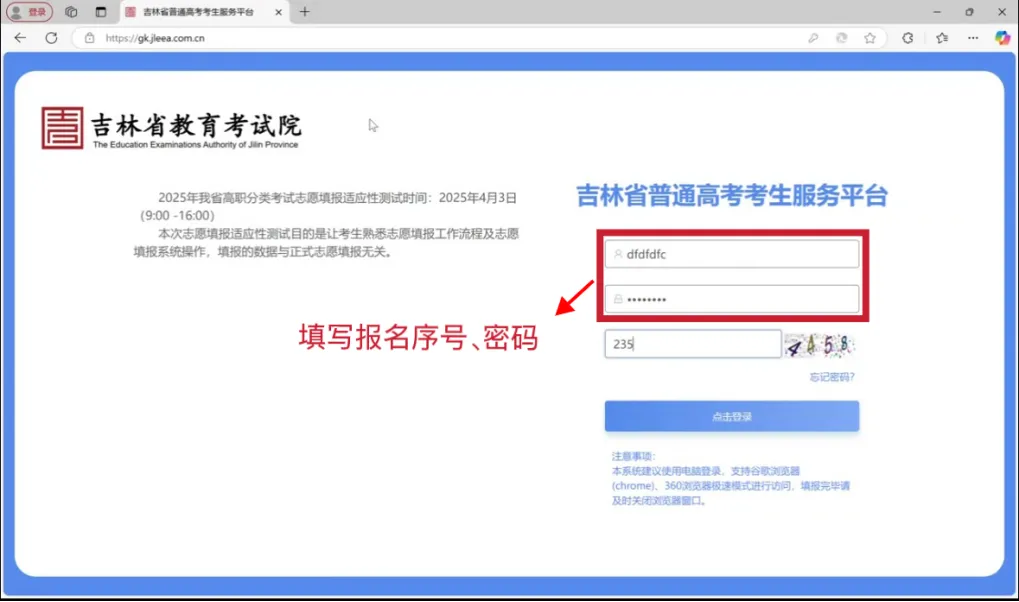Click the browser back arrow
Viewport: 1019px width, 602px height.
click(x=20, y=38)
